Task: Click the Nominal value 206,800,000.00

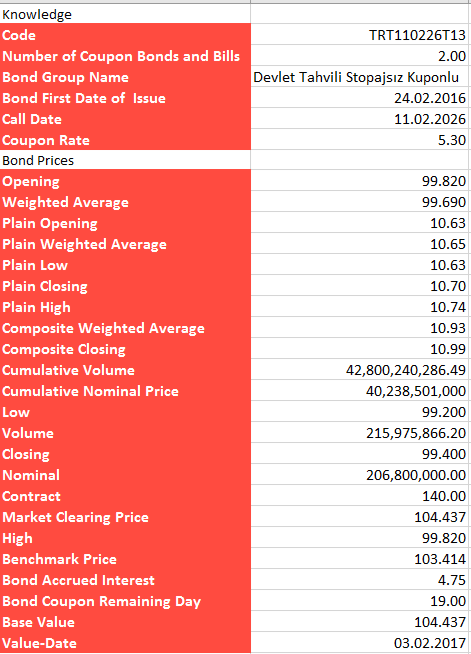Action: click(x=360, y=475)
